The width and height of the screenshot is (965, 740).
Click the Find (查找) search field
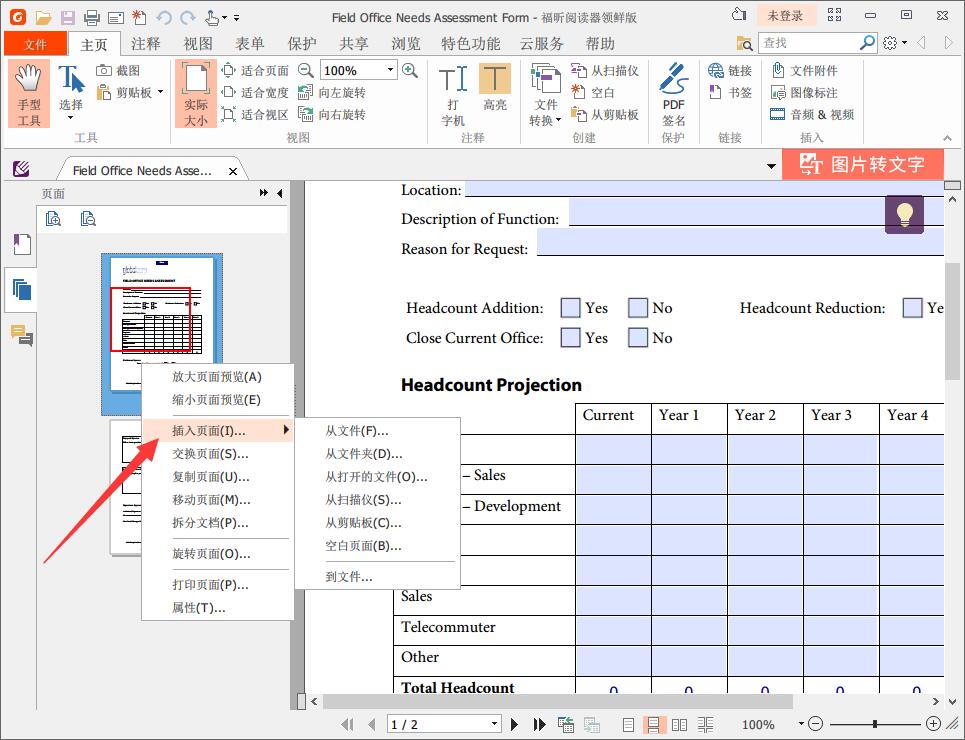(810, 42)
